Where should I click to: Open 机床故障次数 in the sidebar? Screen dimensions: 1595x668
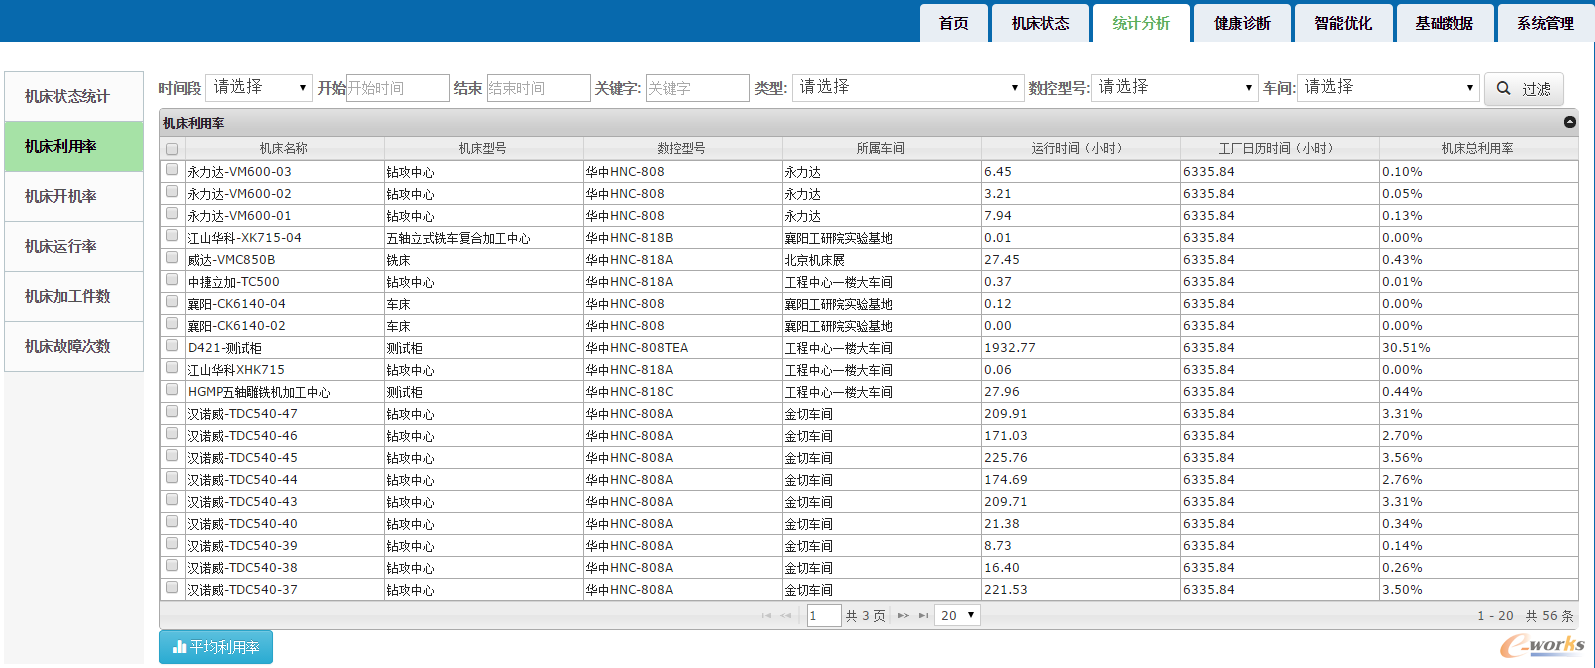(74, 346)
